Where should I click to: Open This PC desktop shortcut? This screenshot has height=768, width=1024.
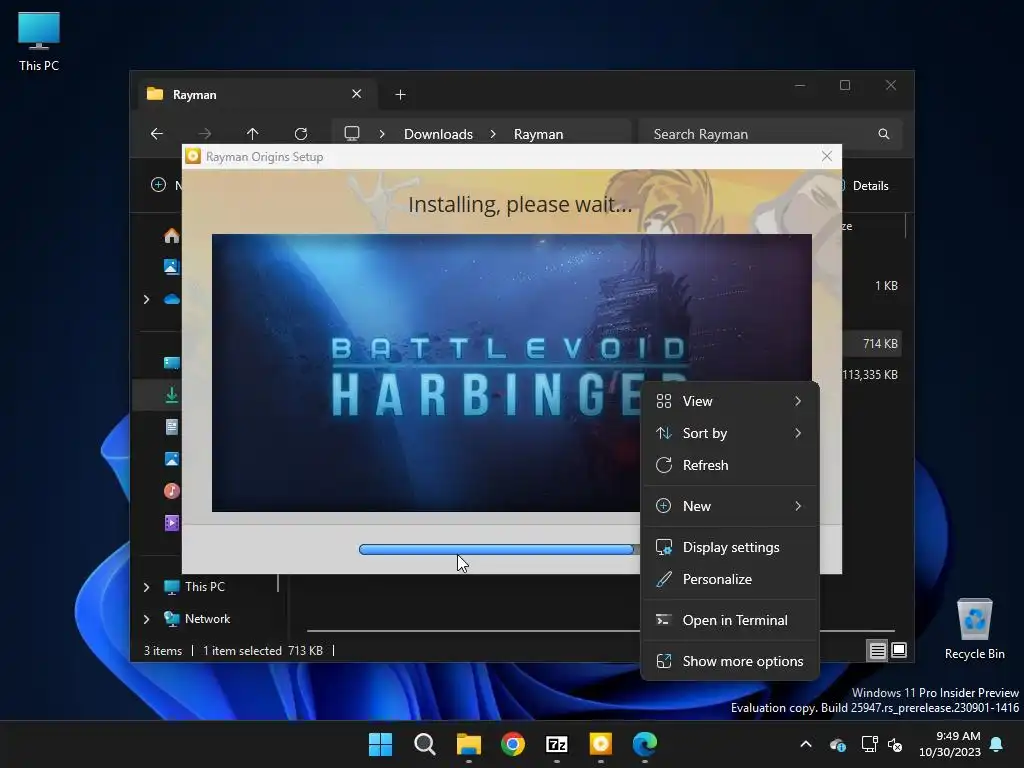[39, 41]
